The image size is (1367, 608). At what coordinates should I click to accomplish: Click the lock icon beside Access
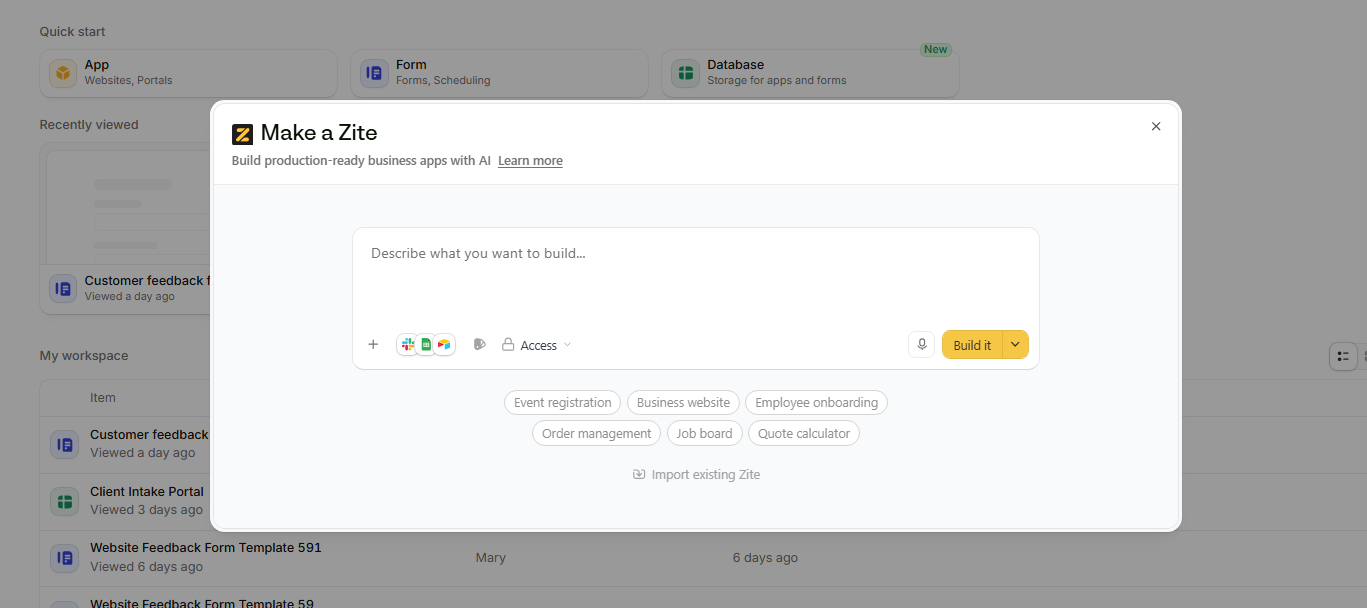[508, 344]
